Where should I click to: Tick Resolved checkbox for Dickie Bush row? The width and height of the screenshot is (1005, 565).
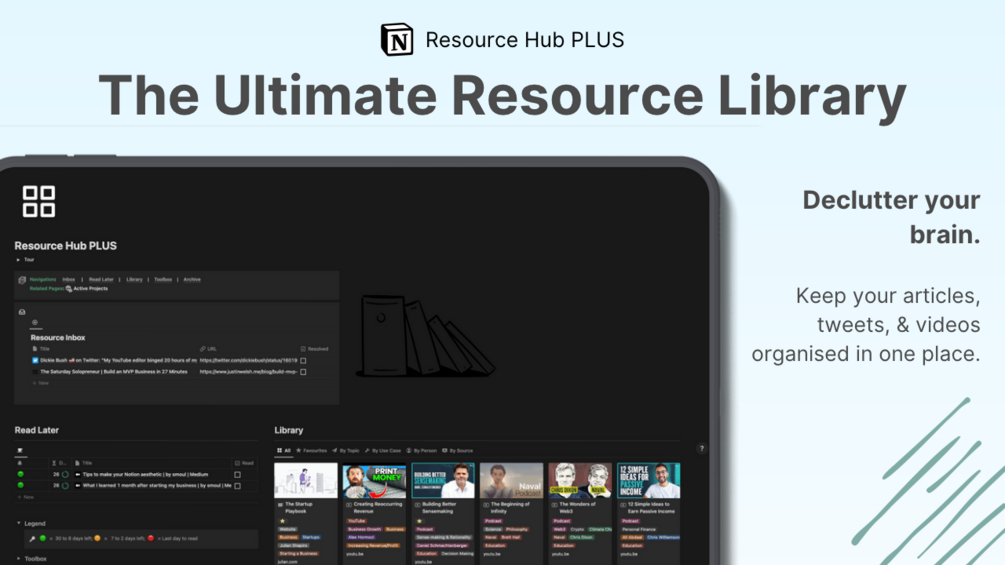tap(303, 361)
